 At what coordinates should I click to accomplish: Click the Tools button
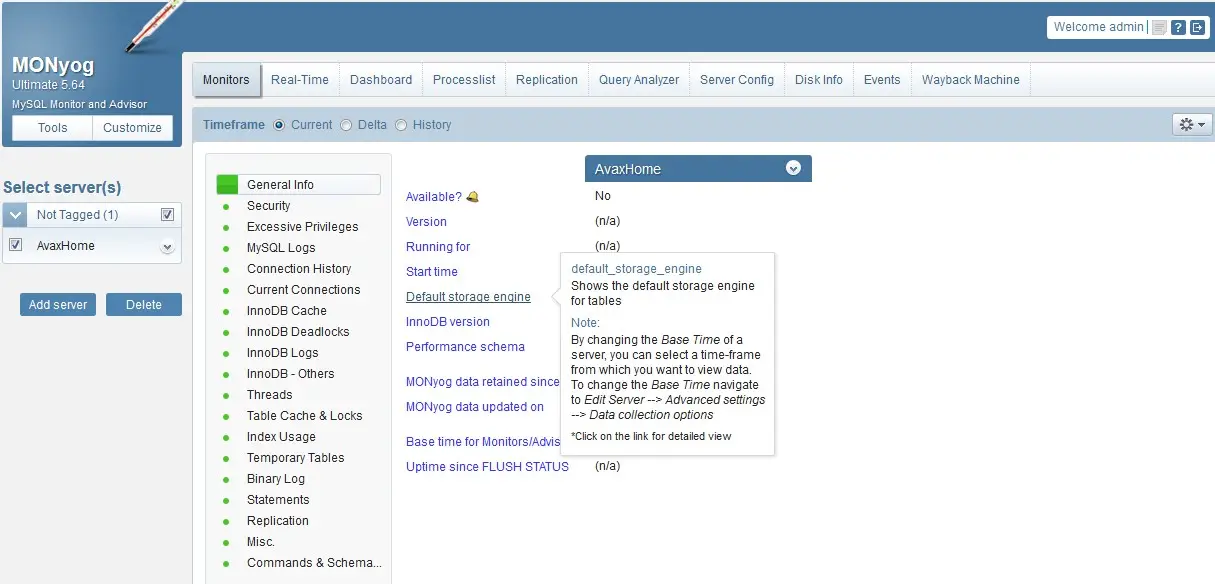[x=52, y=128]
